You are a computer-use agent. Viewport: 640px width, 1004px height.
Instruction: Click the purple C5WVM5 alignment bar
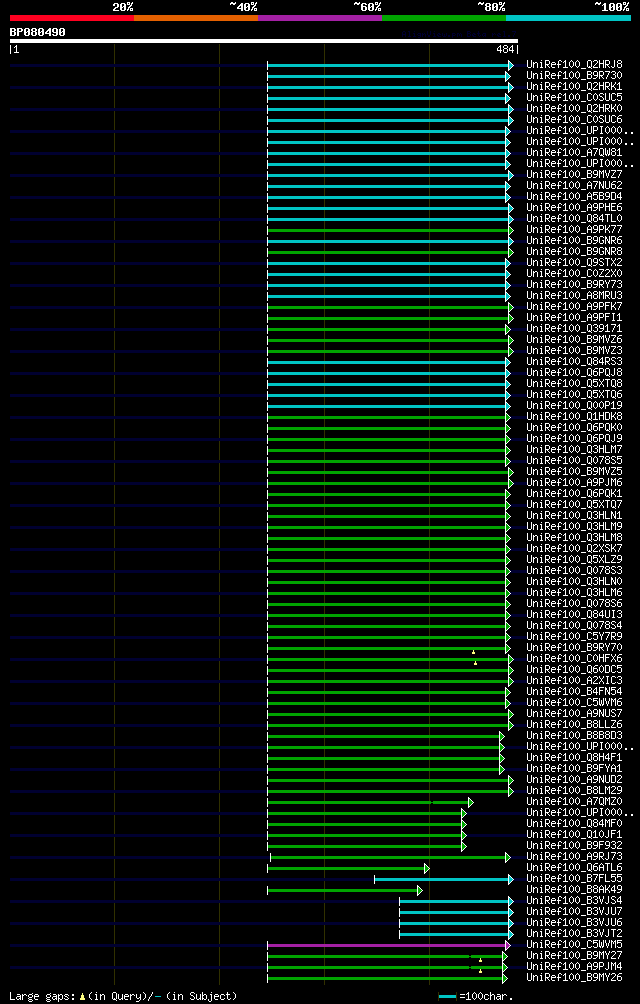coord(386,945)
